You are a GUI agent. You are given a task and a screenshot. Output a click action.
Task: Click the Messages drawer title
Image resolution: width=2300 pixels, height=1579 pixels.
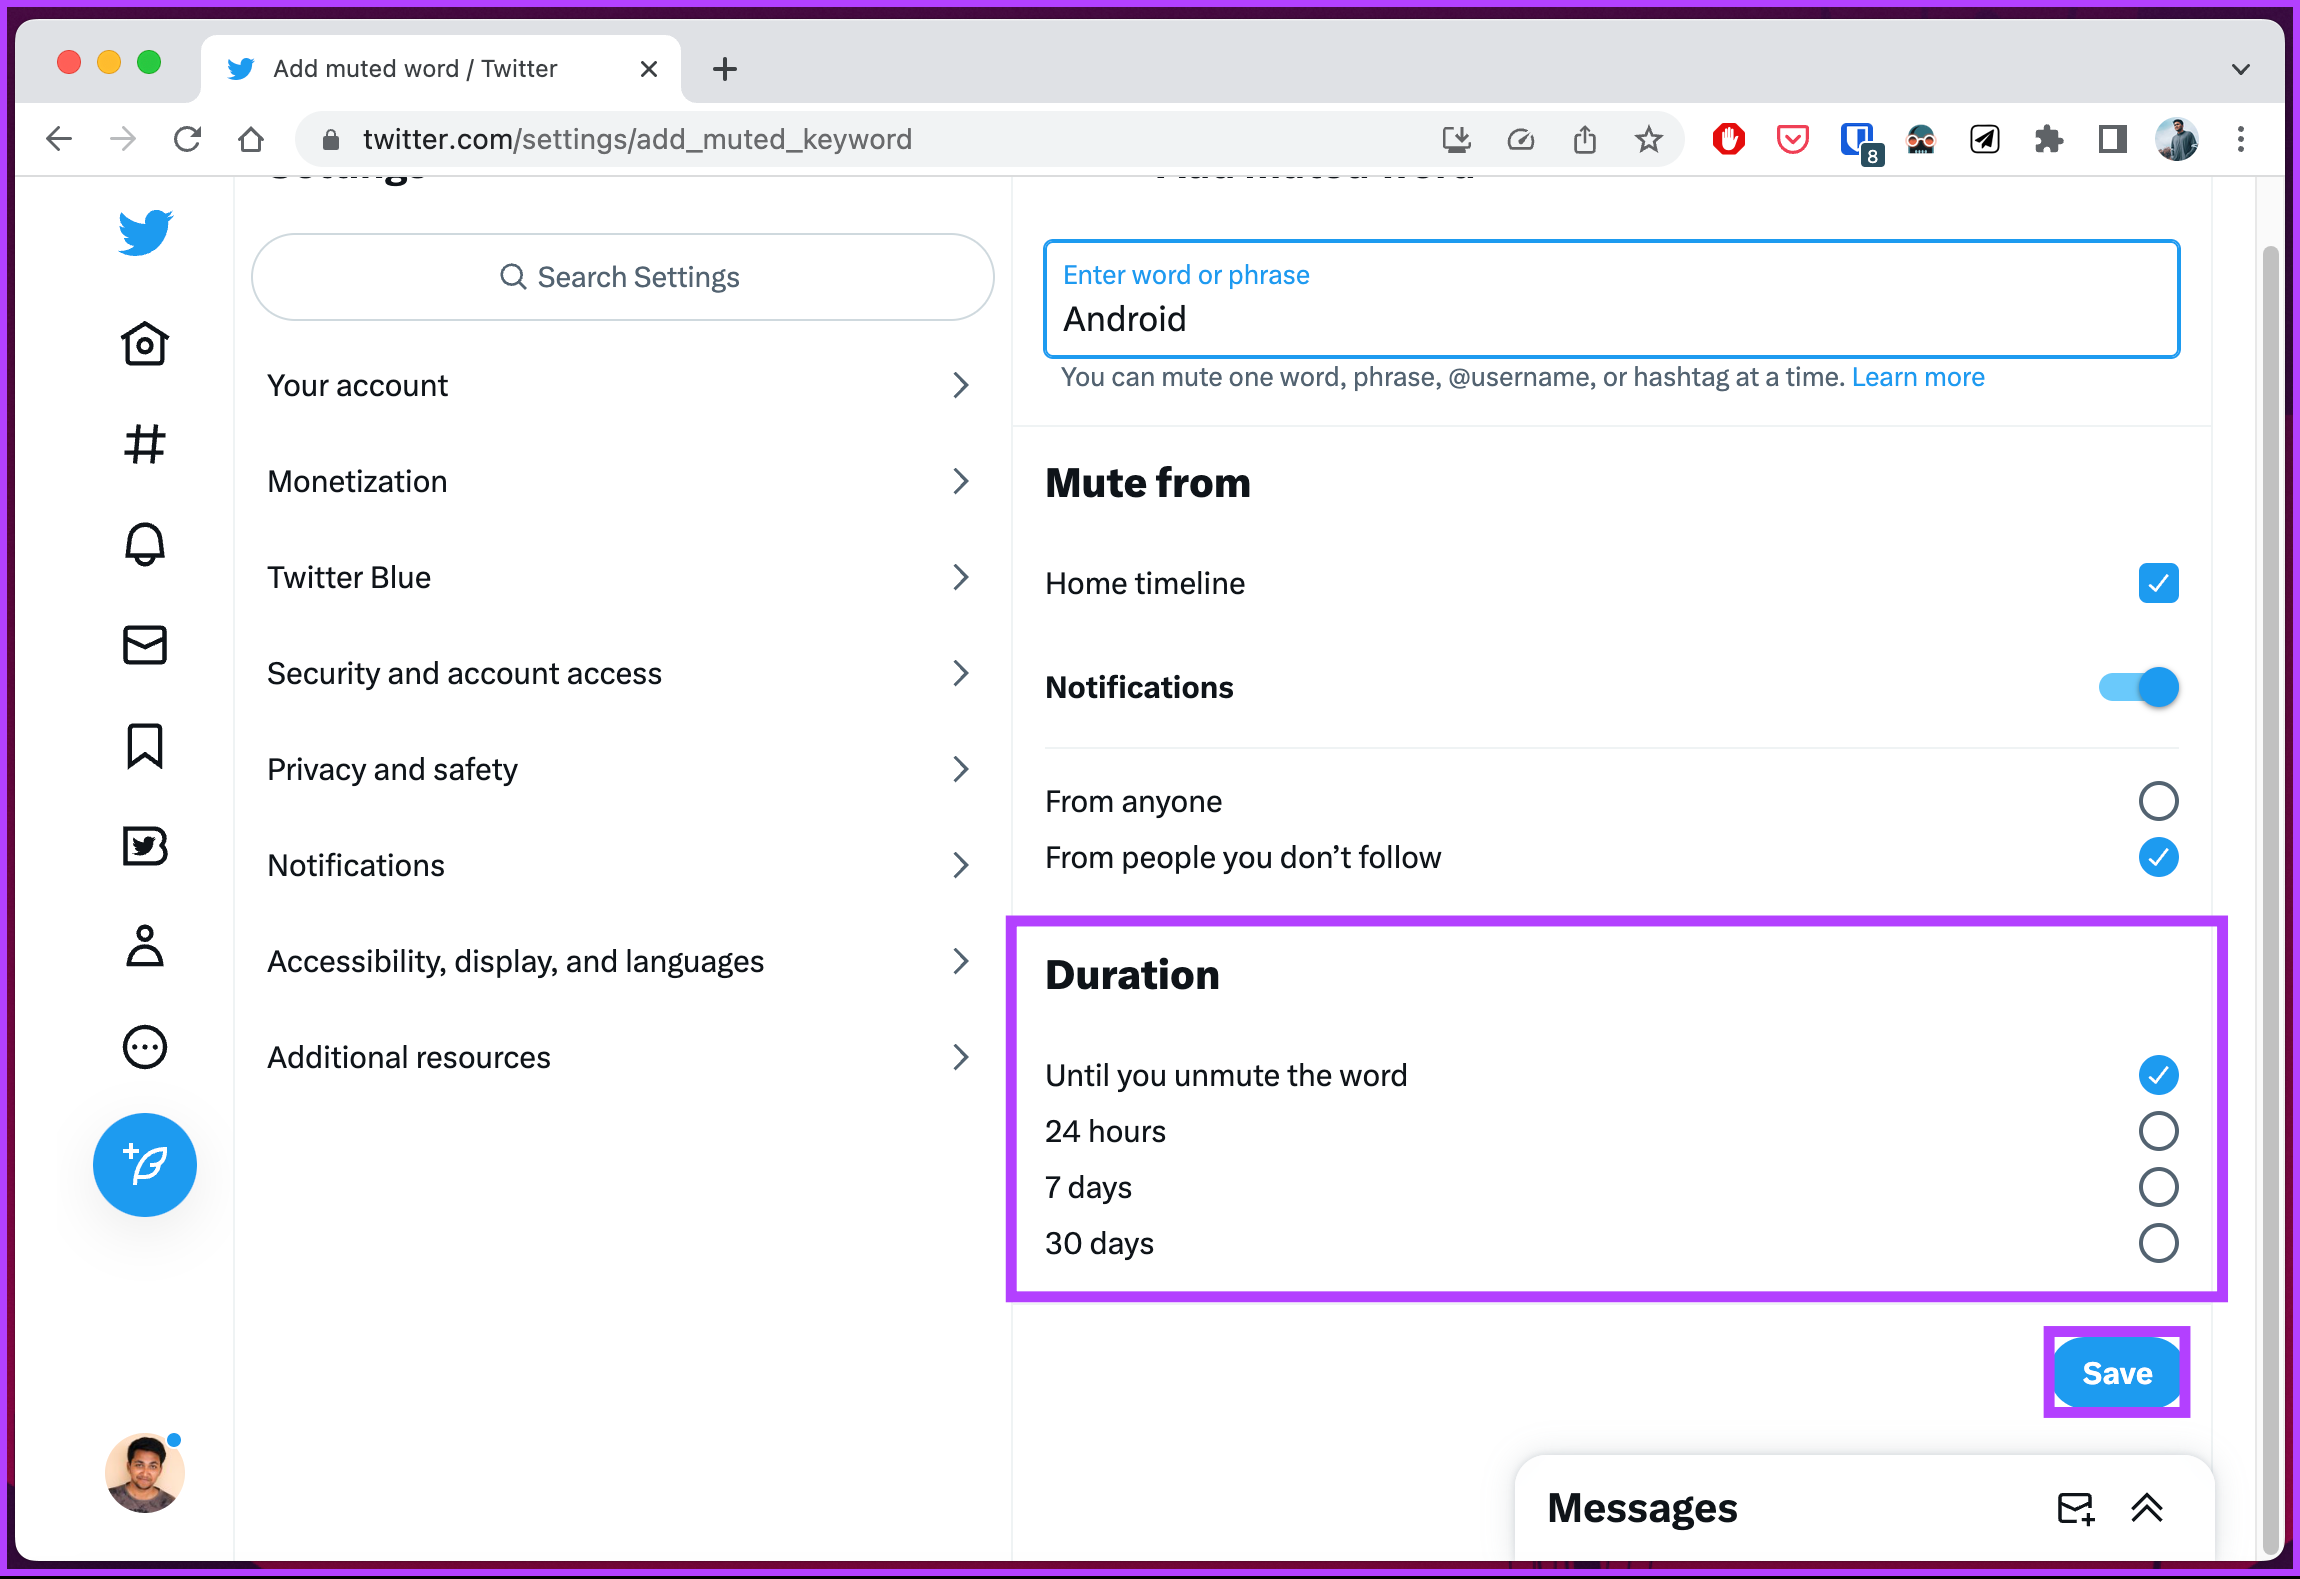tap(1642, 1508)
